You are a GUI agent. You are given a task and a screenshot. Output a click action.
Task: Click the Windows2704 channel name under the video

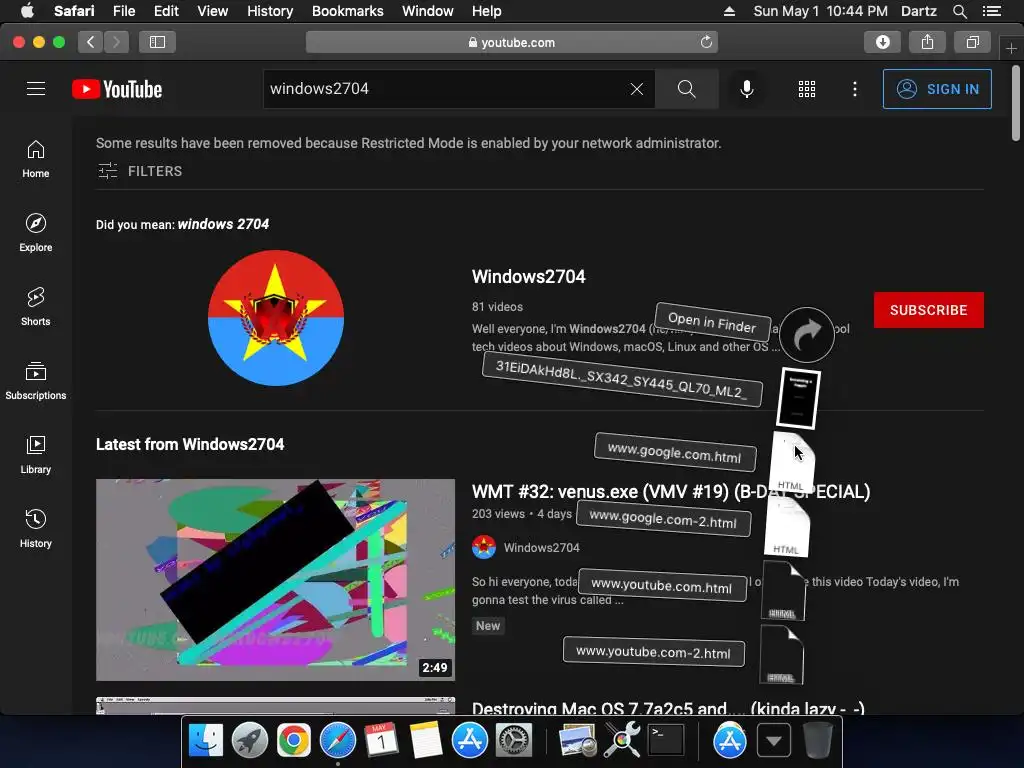541,547
